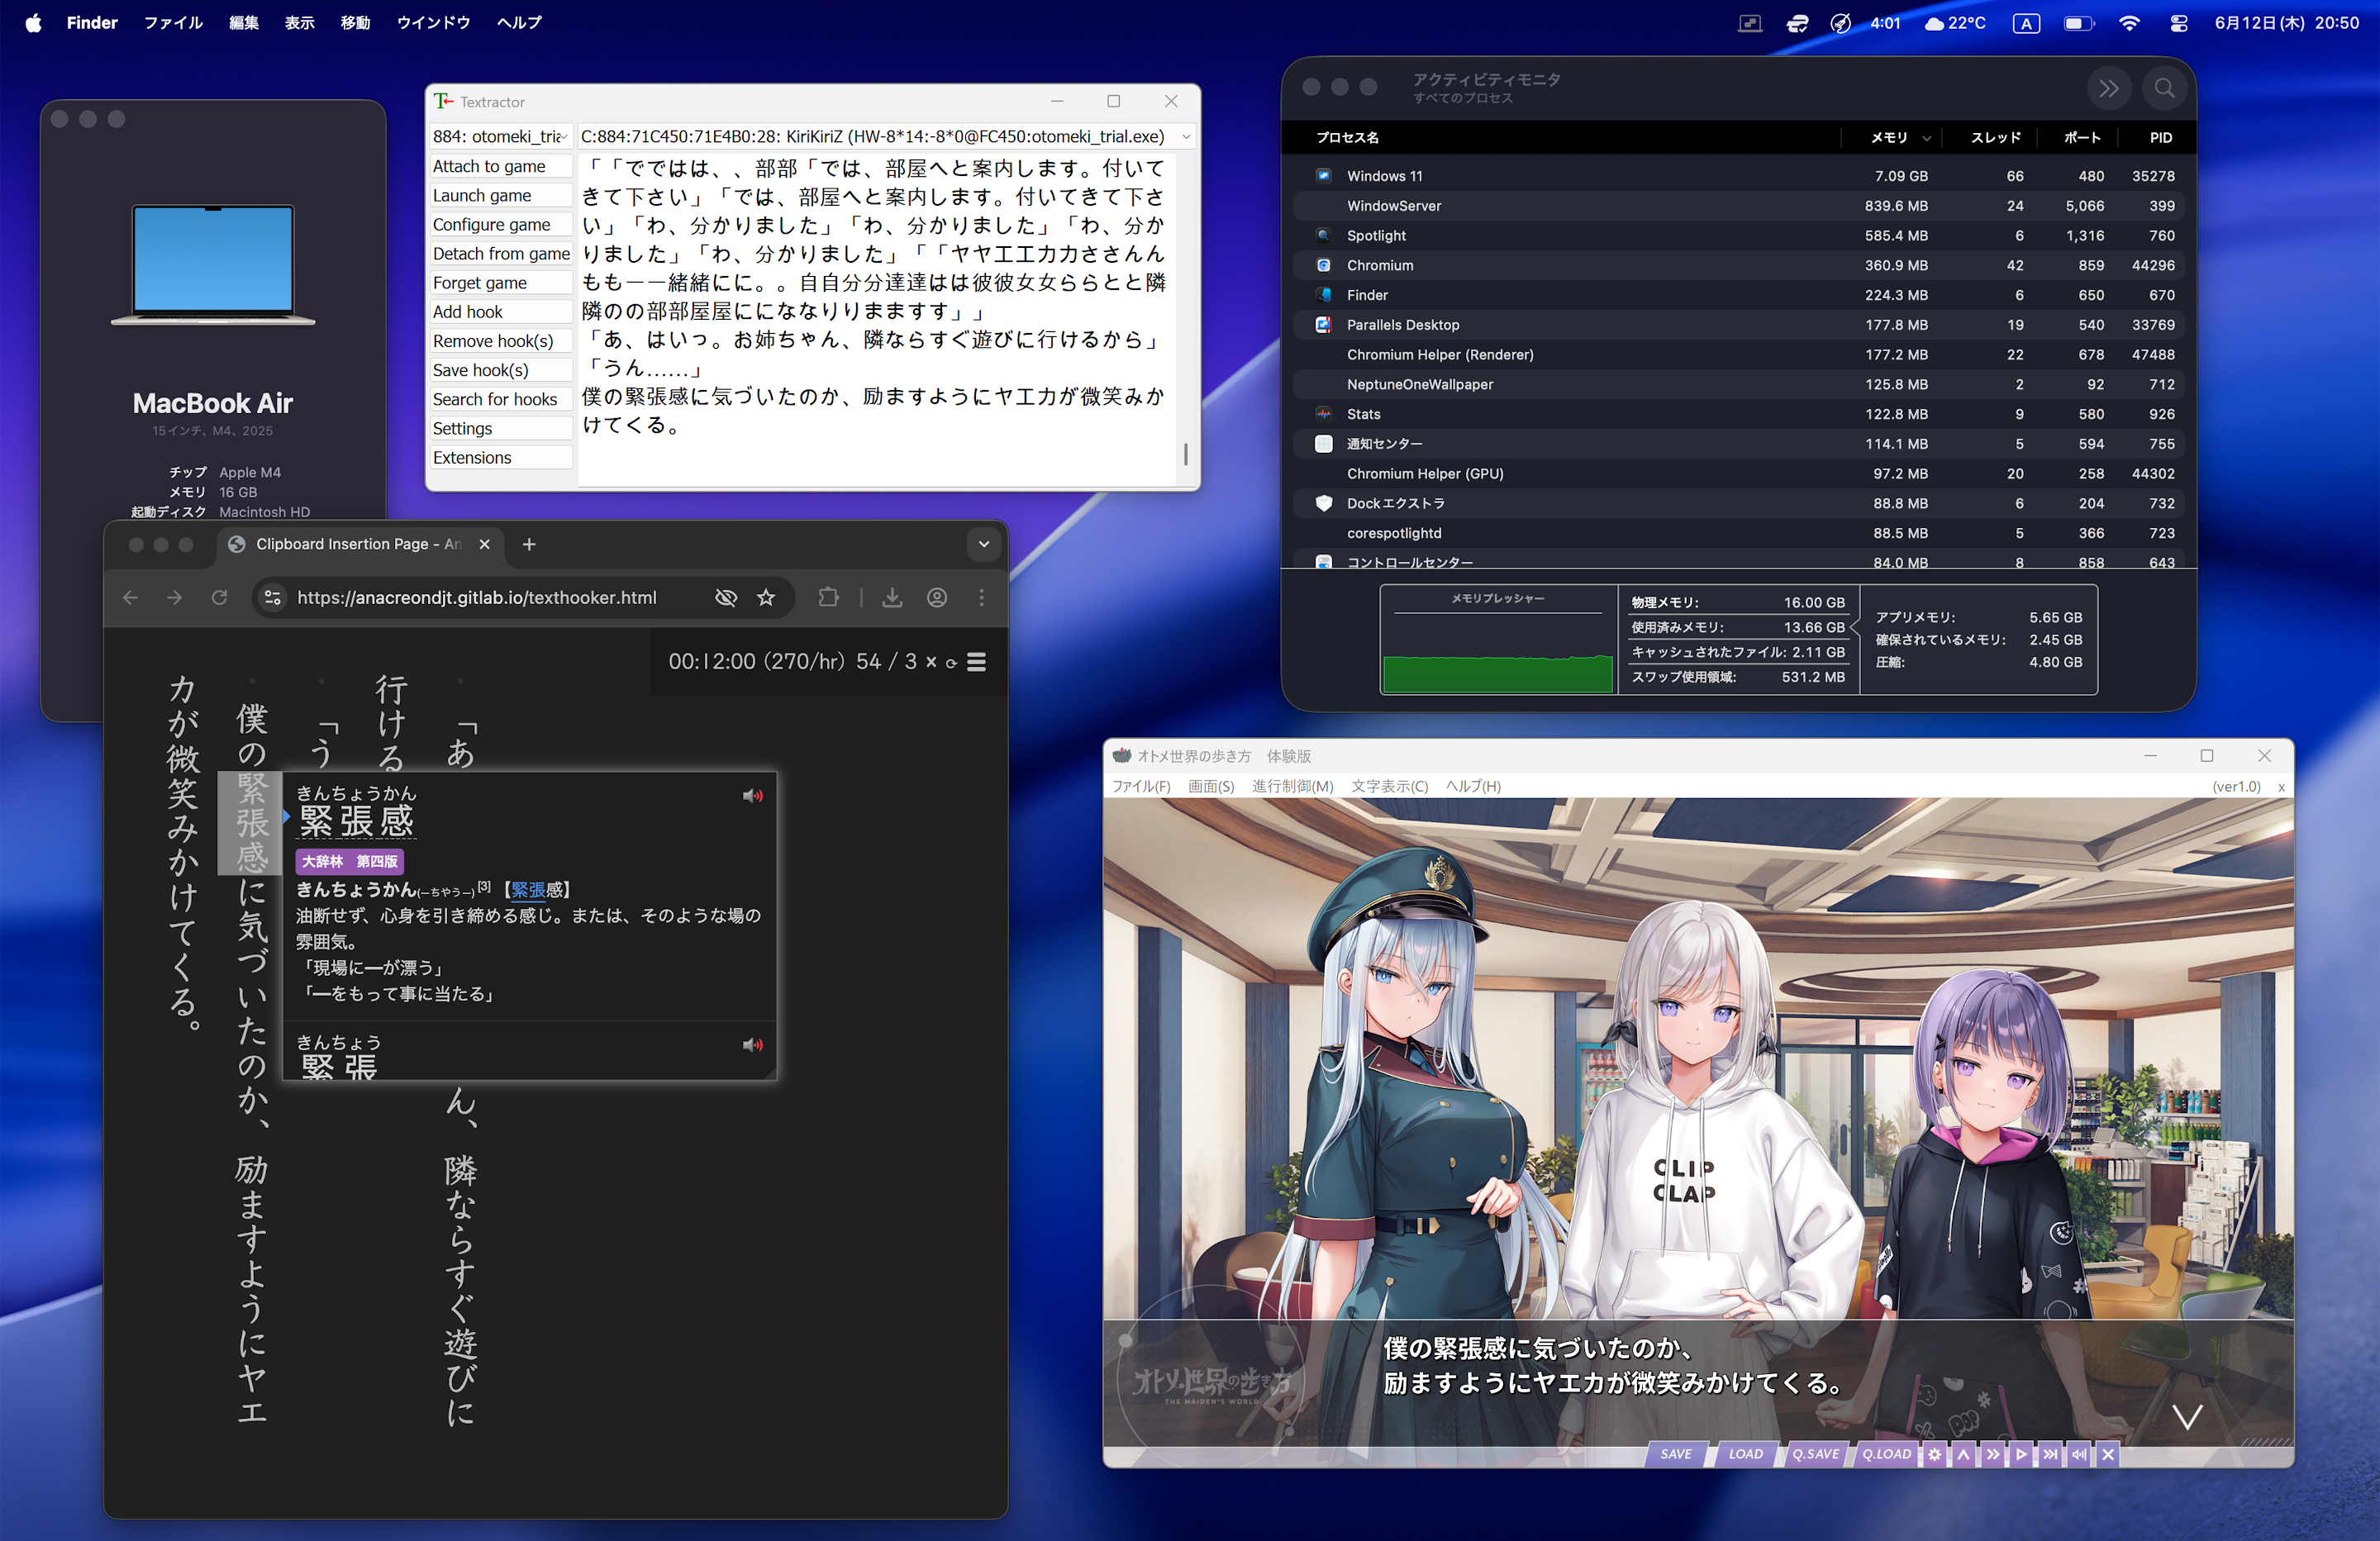Open texthooker hamburger settings menu
Image resolution: width=2380 pixels, height=1541 pixels.
pyautogui.click(x=977, y=662)
